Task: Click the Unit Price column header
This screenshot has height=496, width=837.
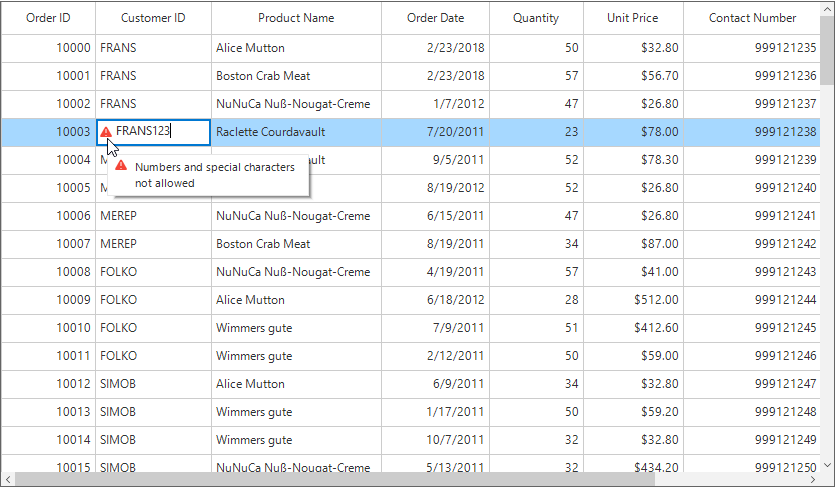Action: (633, 18)
